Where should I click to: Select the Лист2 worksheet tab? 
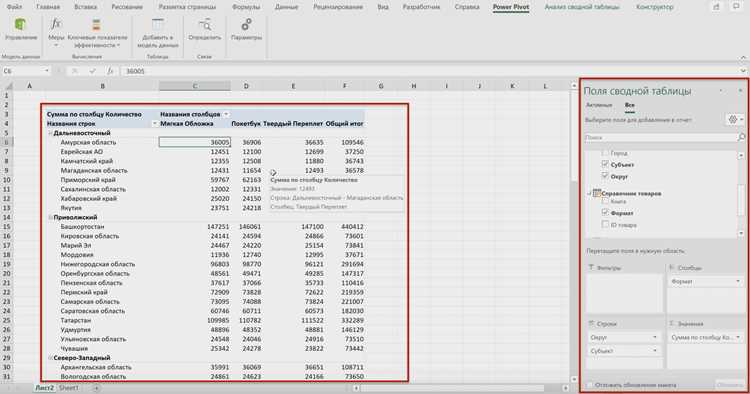click(x=44, y=388)
